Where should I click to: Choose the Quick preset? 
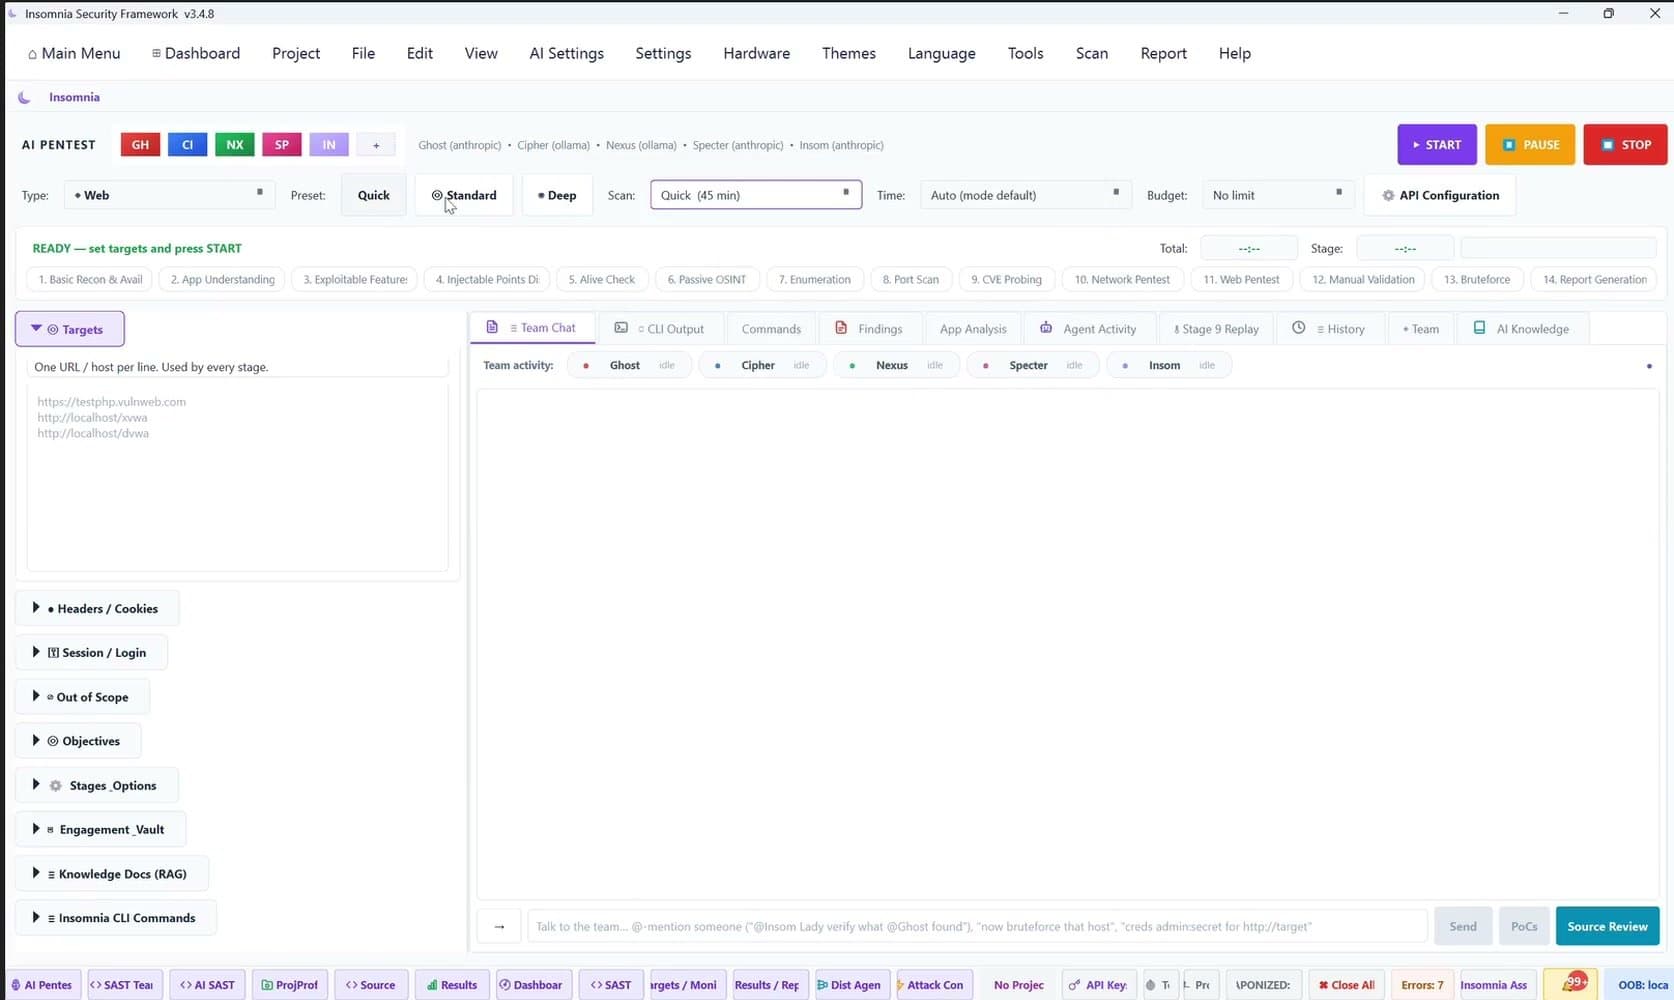coord(374,195)
